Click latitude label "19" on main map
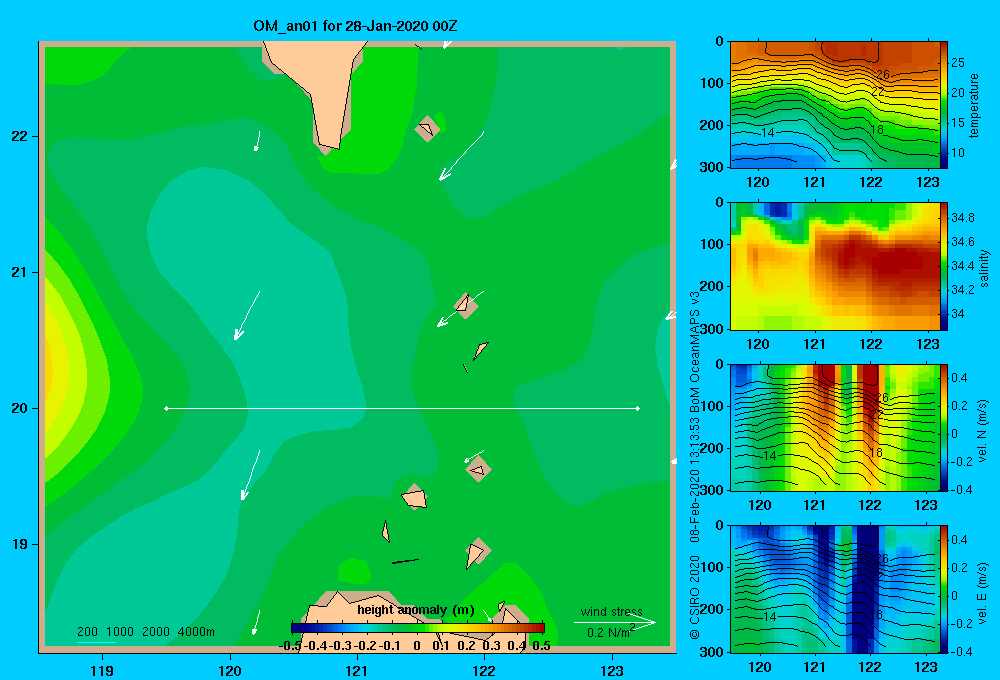The height and width of the screenshot is (680, 1000). [20, 544]
